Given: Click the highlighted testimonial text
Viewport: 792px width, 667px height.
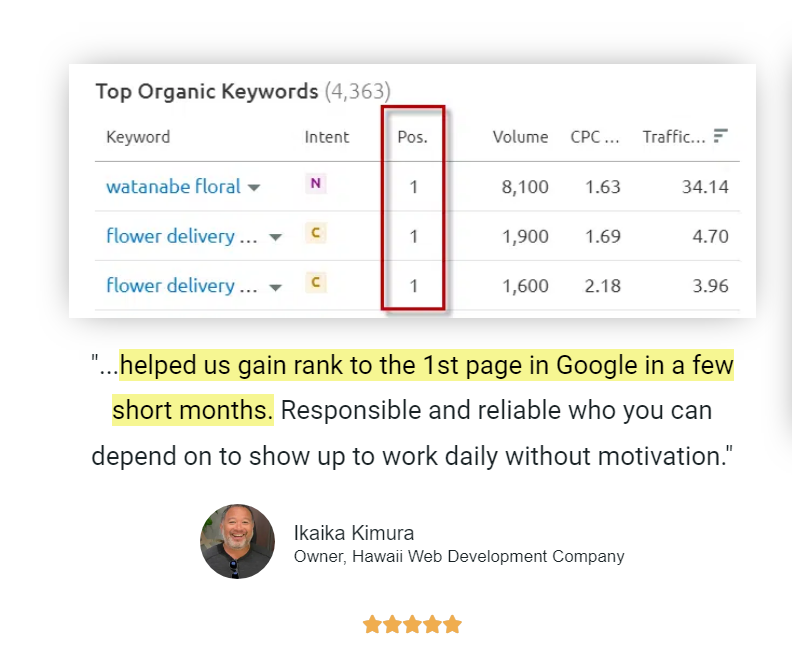Looking at the screenshot, I should tap(426, 367).
